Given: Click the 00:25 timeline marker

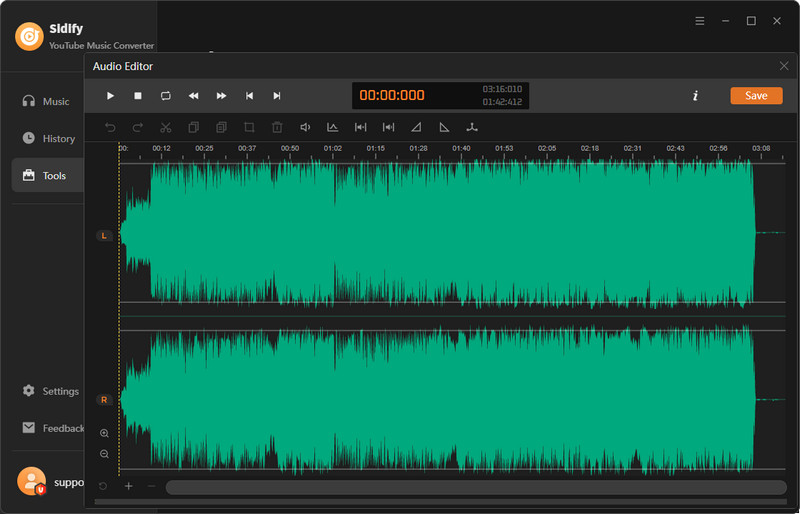Looking at the screenshot, I should point(204,148).
